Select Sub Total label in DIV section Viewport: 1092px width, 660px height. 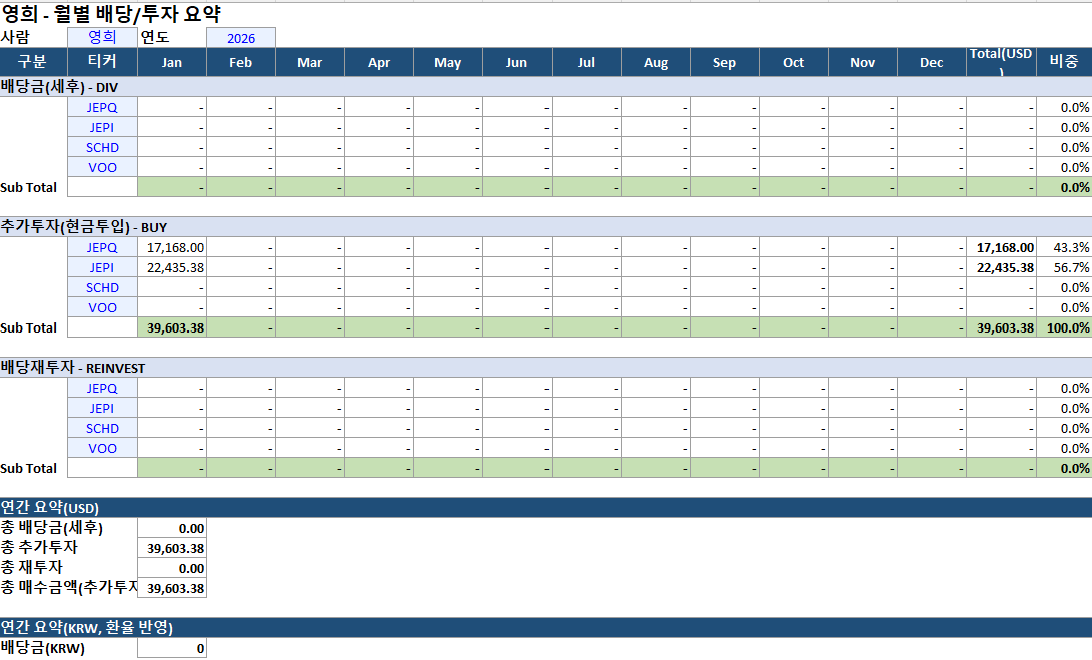33,187
